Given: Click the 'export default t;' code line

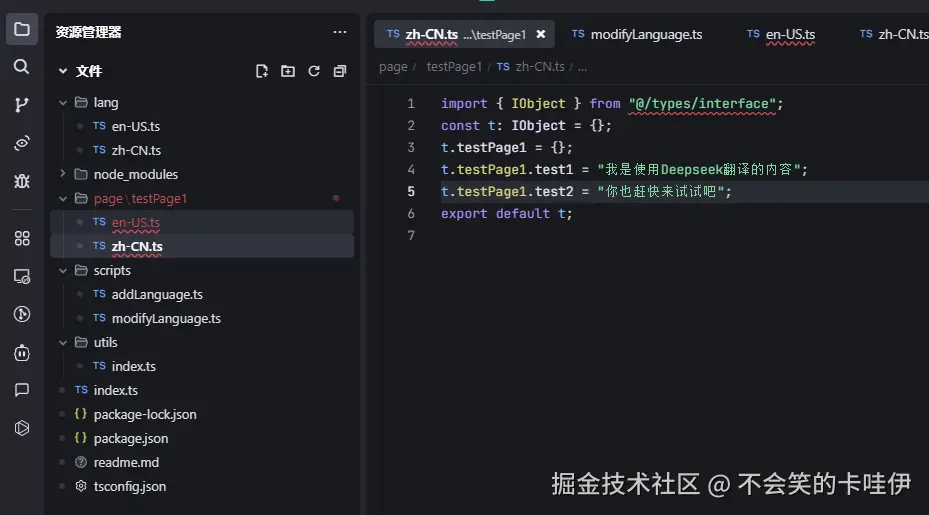Looking at the screenshot, I should [507, 213].
